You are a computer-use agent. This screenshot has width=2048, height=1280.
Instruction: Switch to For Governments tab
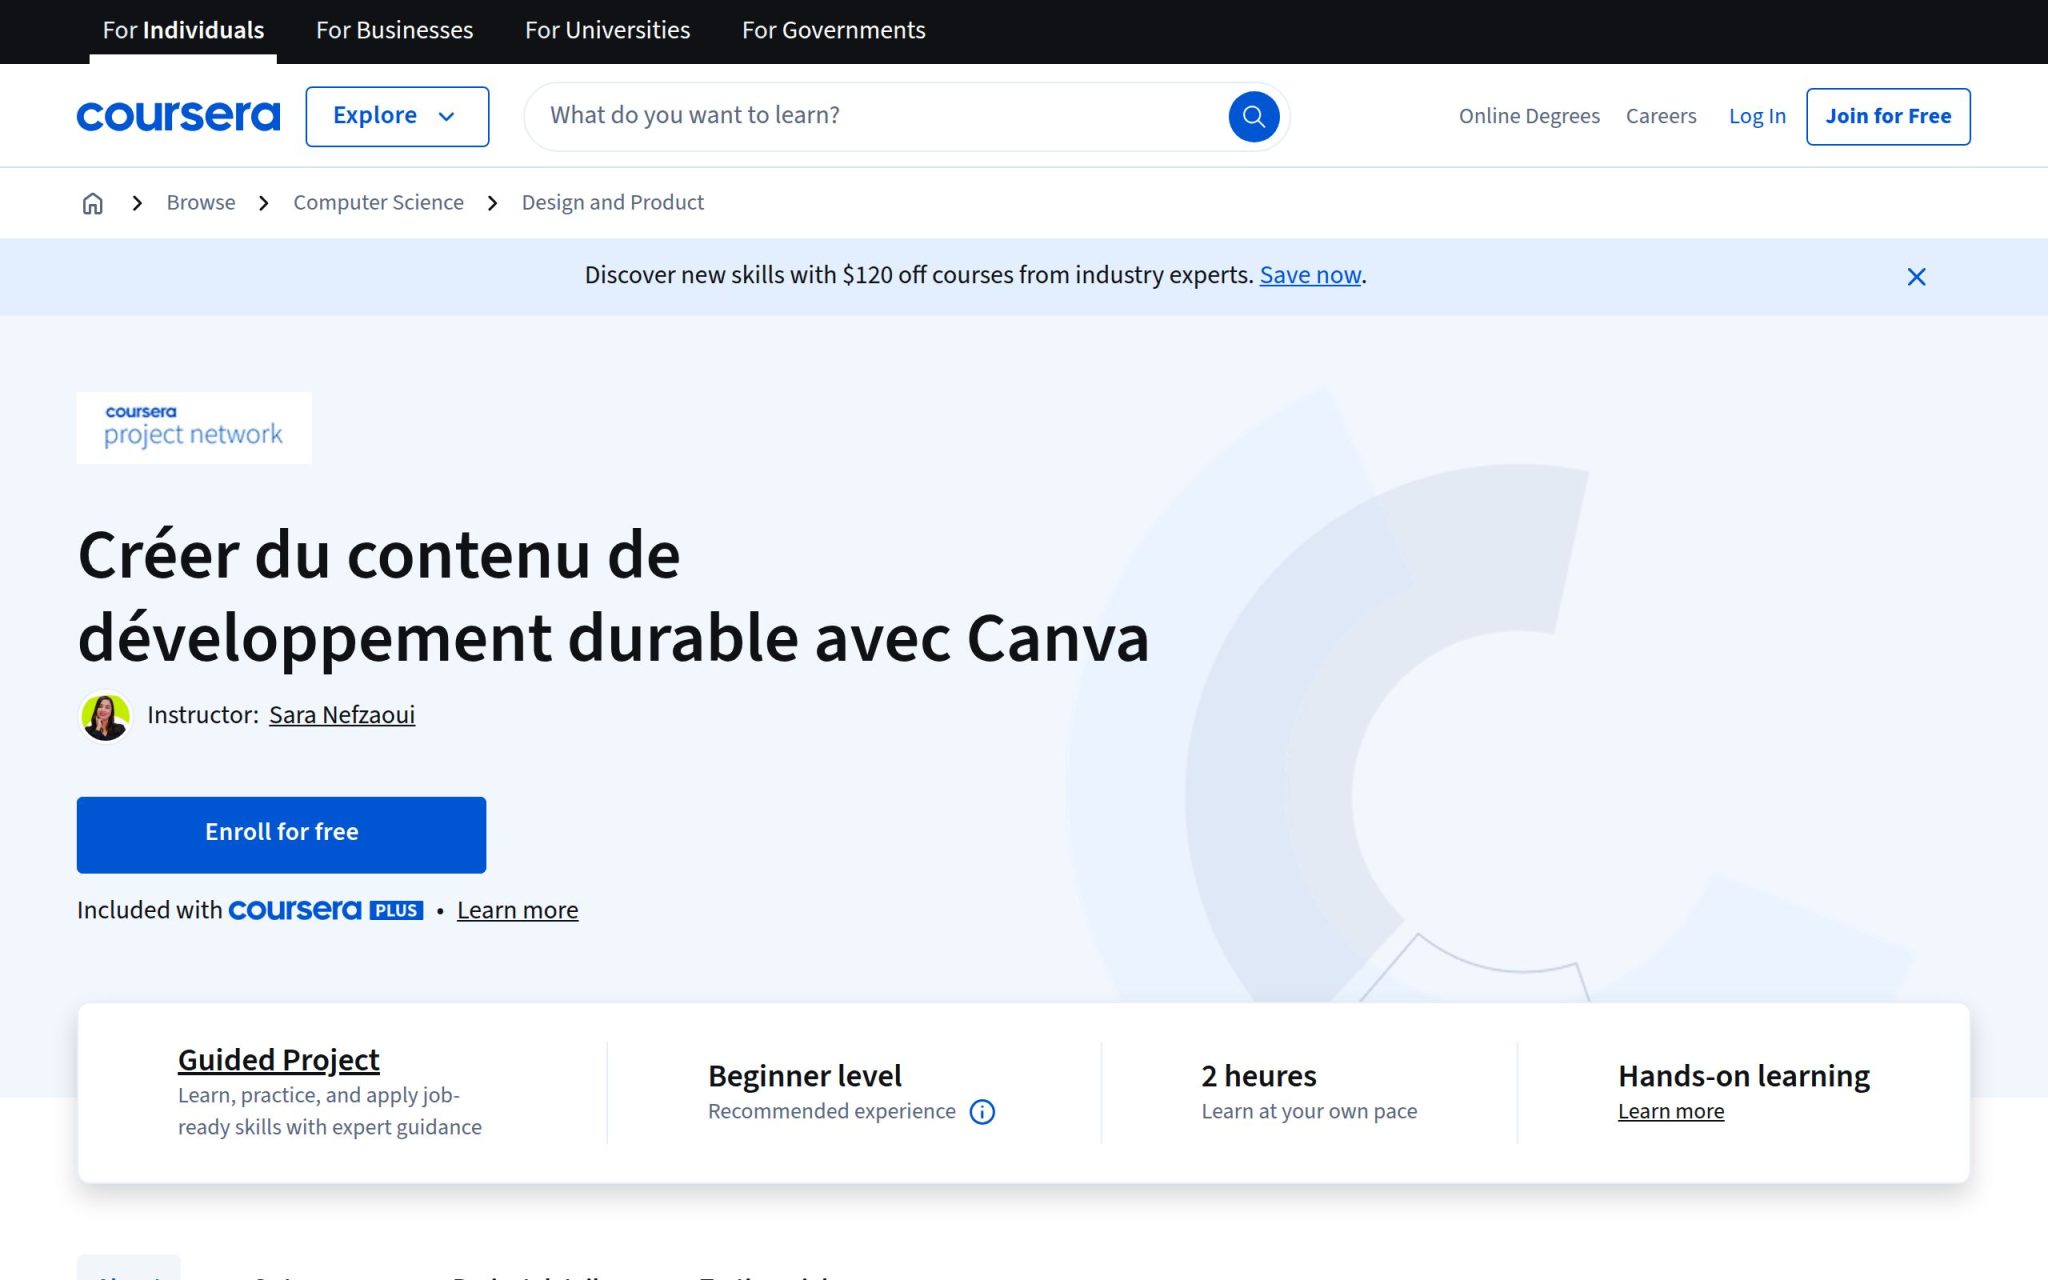[x=833, y=31]
